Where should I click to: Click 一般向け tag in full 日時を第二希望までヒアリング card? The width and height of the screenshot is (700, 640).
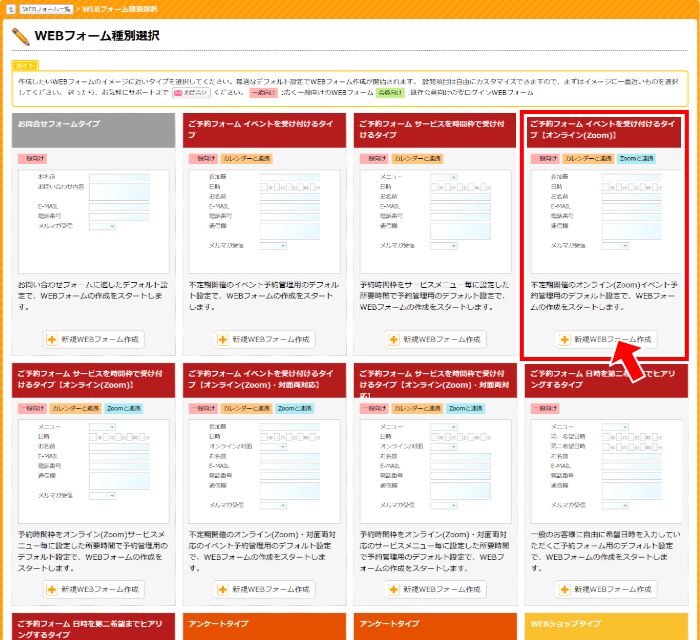pyautogui.click(x=545, y=408)
